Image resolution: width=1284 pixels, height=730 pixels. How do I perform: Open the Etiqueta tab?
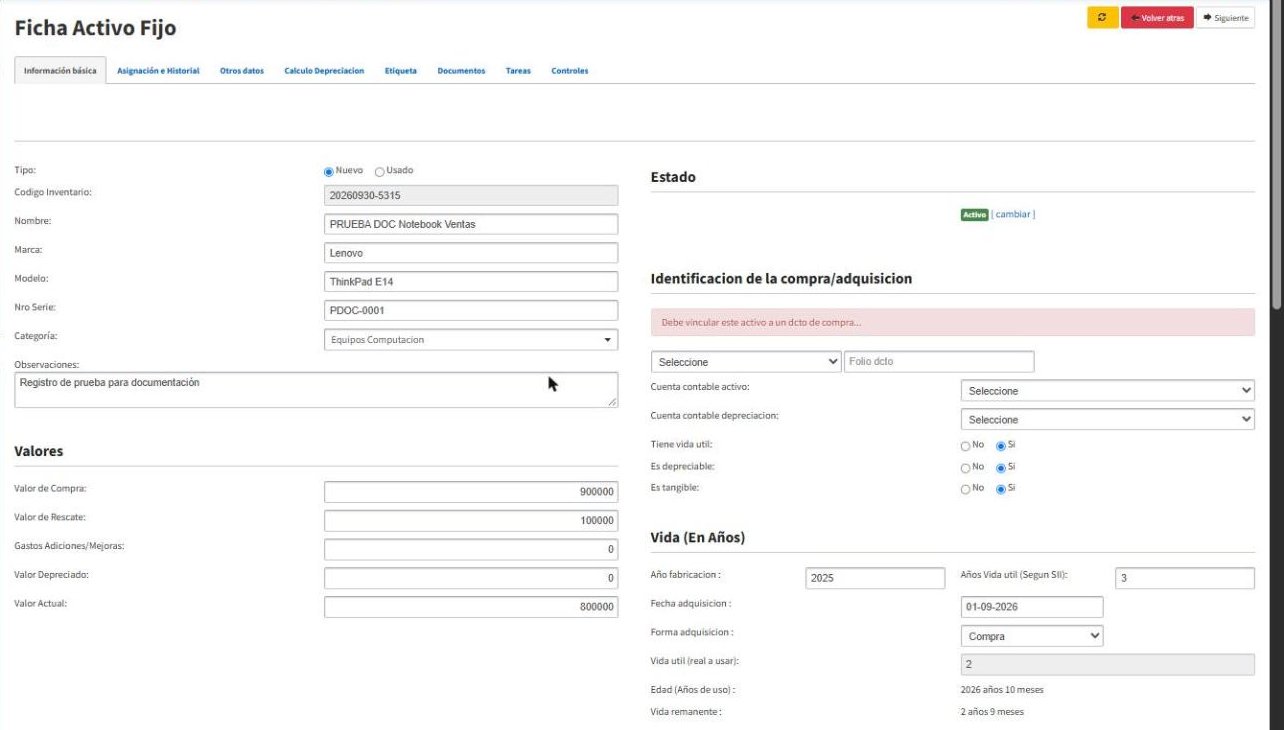tap(401, 71)
